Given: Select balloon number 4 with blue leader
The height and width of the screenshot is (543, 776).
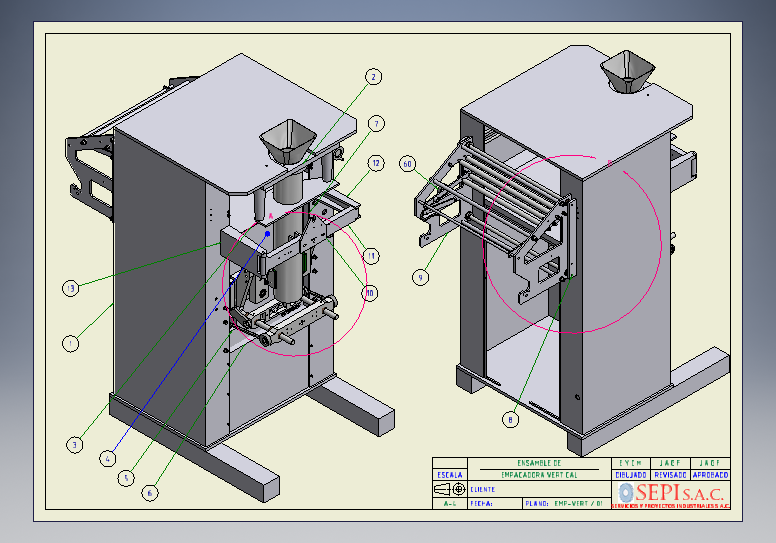Looking at the screenshot, I should pos(108,460).
